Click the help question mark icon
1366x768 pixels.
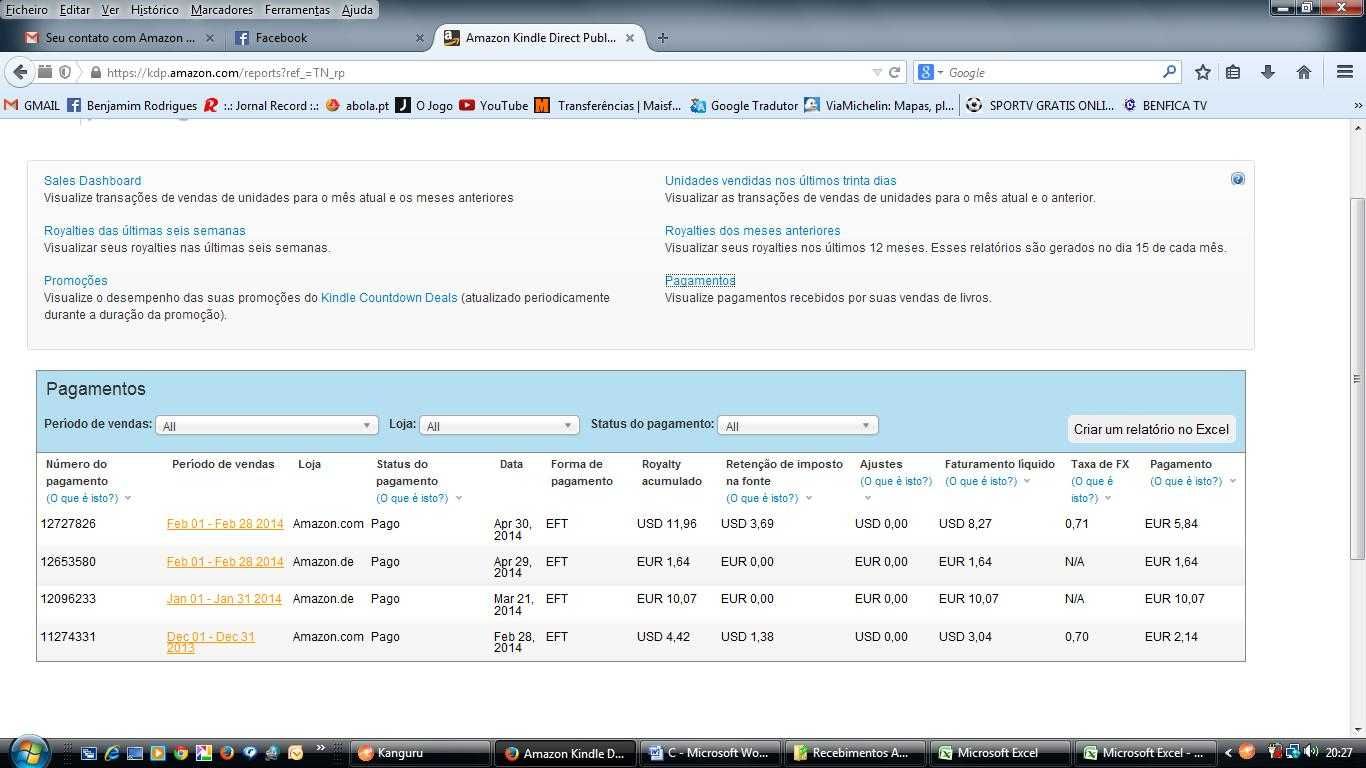(x=1237, y=179)
